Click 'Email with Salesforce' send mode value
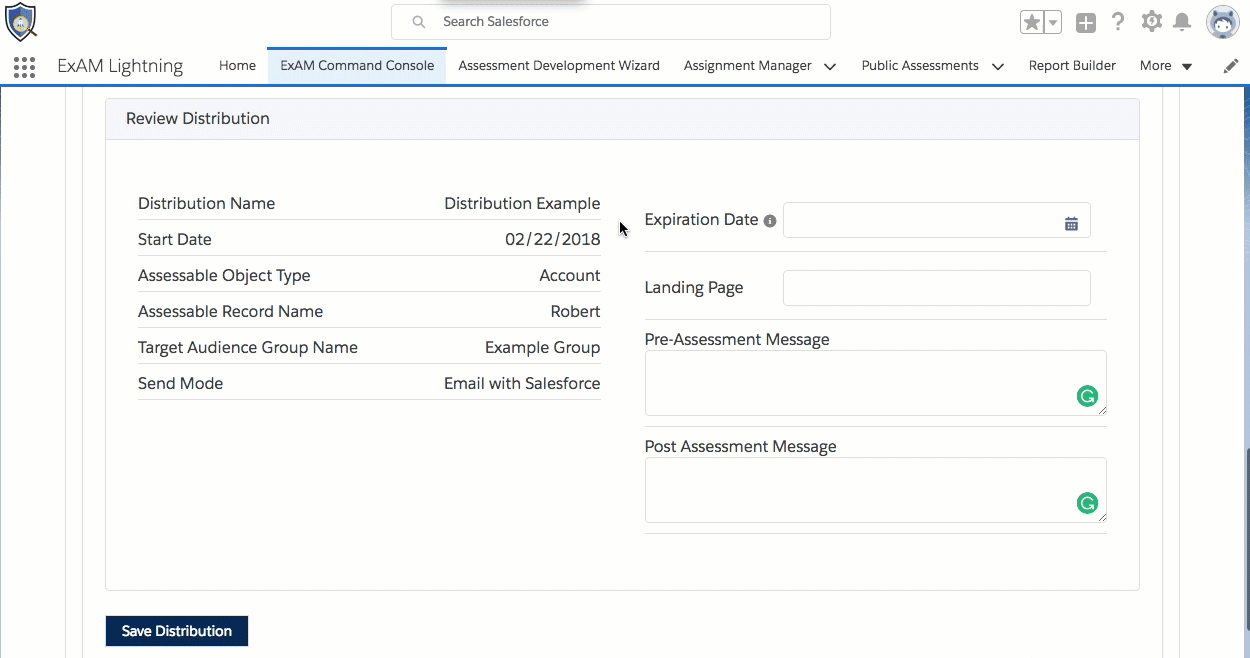Viewport: 1250px width, 658px height. (x=522, y=383)
